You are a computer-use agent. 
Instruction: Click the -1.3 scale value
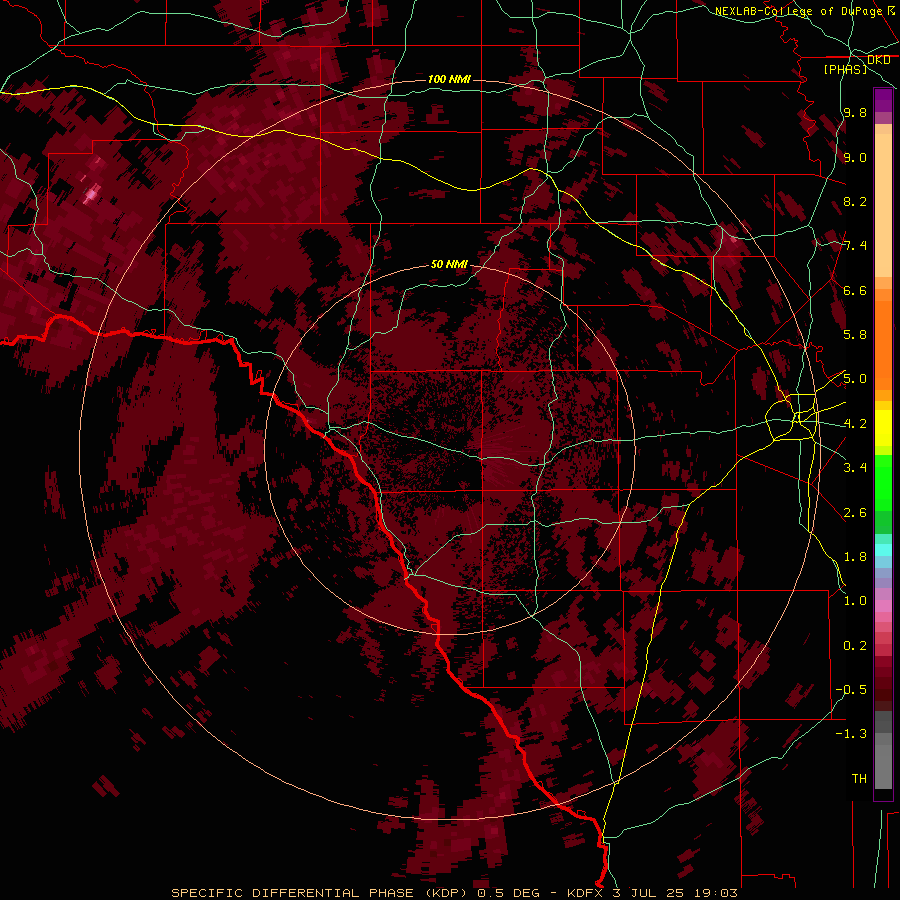851,734
